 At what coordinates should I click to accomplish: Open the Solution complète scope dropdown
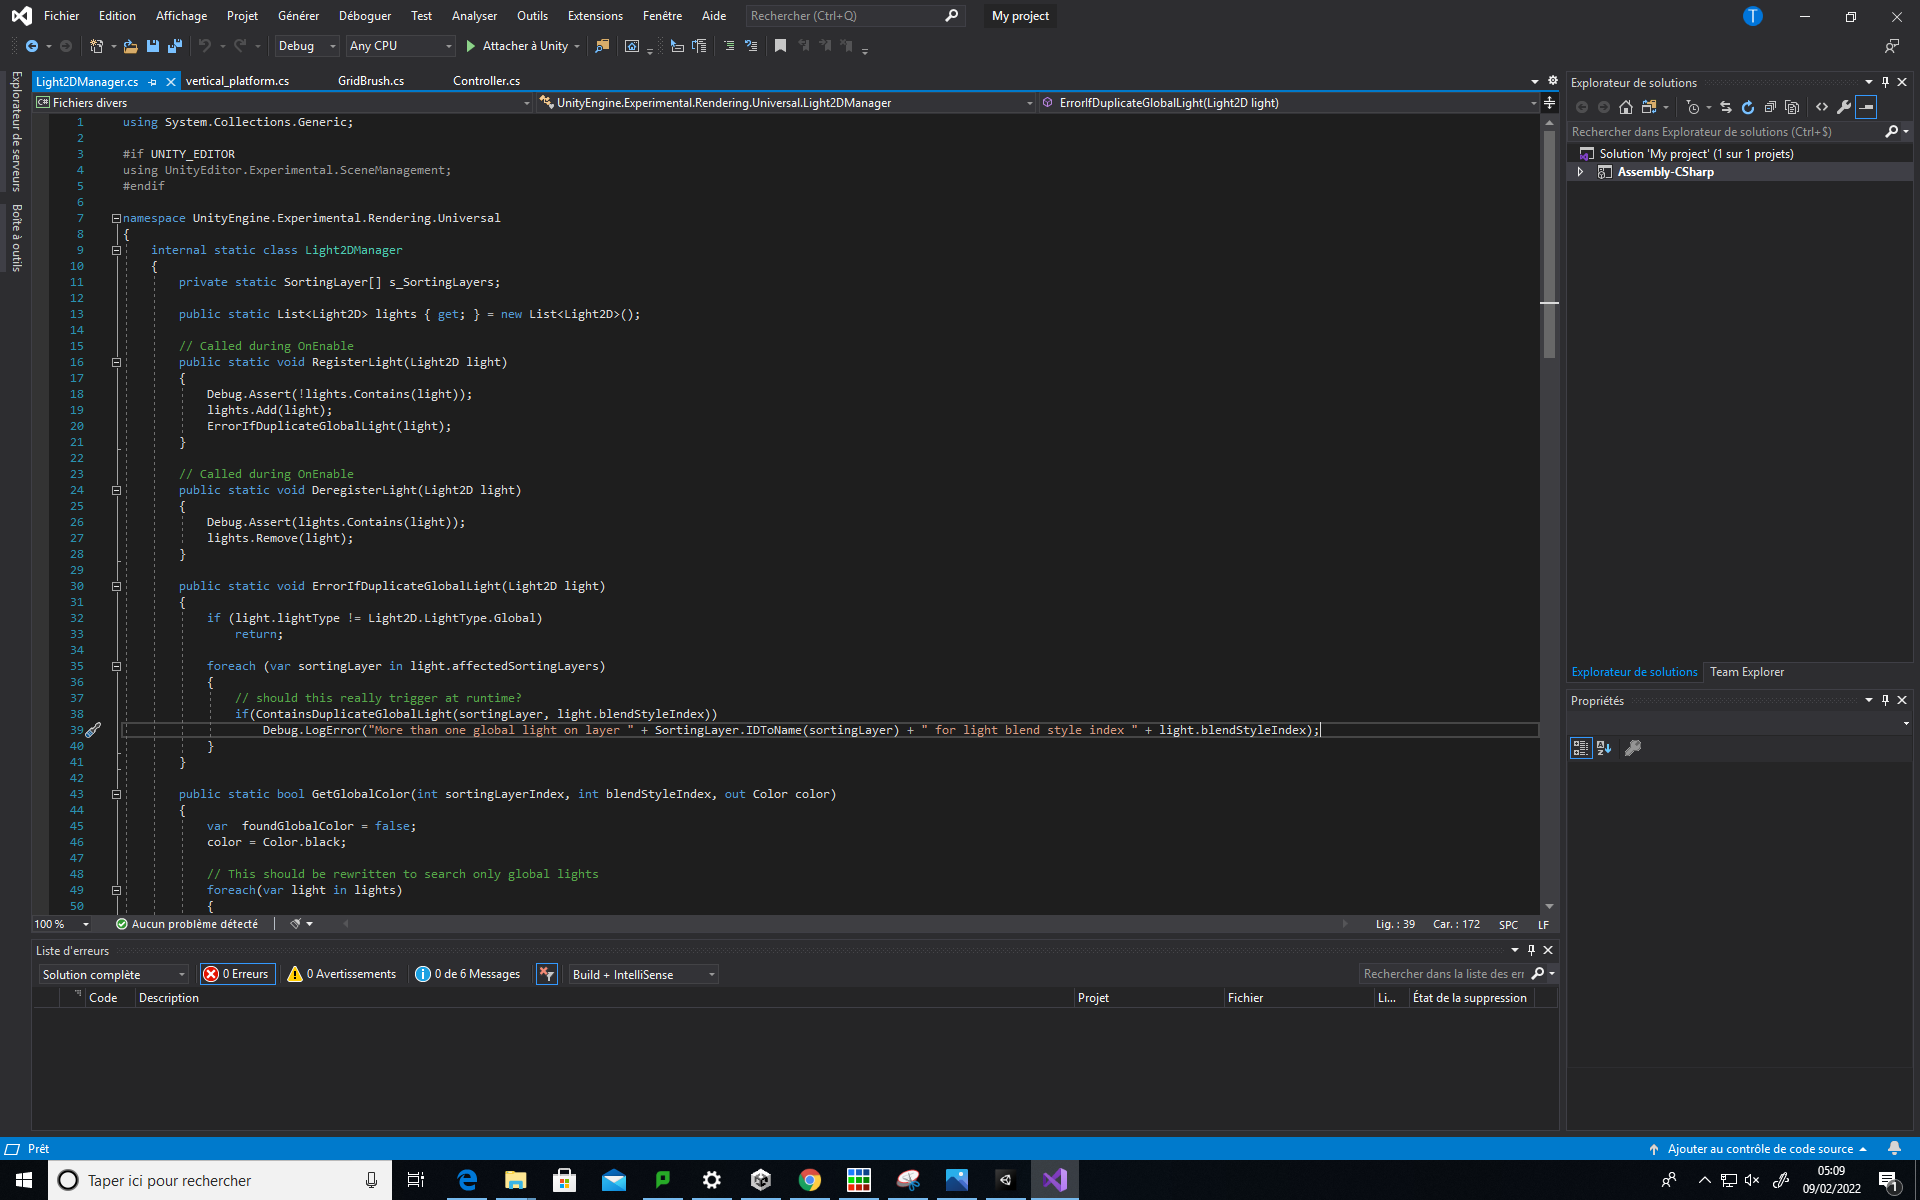tap(114, 974)
